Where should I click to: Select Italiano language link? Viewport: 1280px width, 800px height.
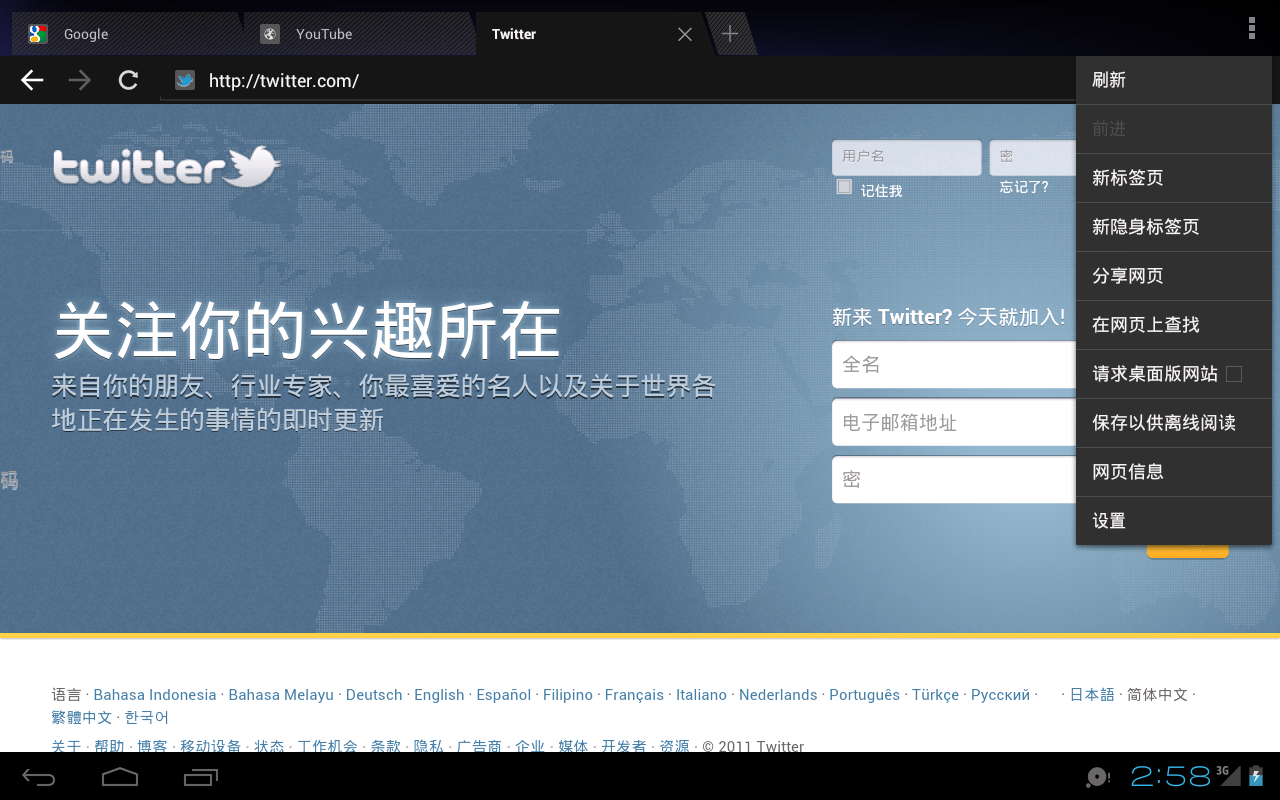click(x=701, y=695)
